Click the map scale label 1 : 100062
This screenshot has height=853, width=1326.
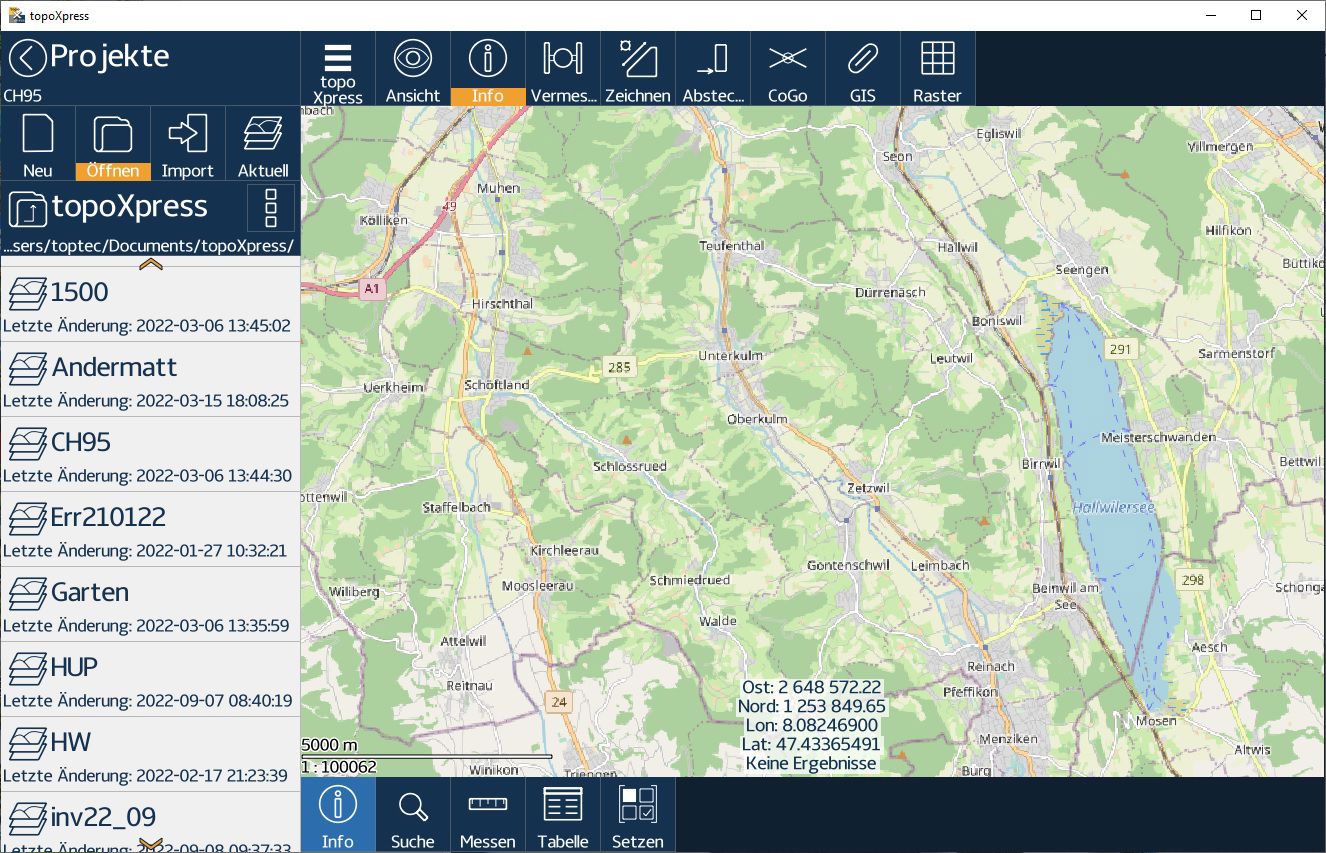point(339,767)
